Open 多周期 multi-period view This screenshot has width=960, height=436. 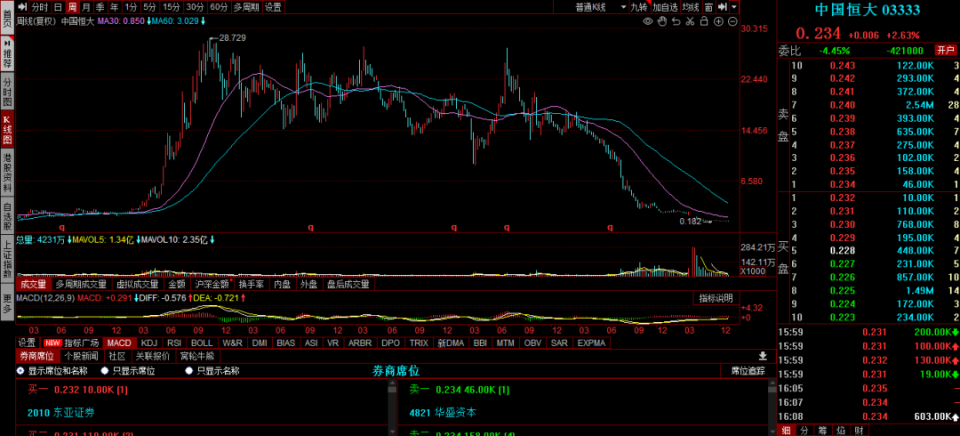247,7
